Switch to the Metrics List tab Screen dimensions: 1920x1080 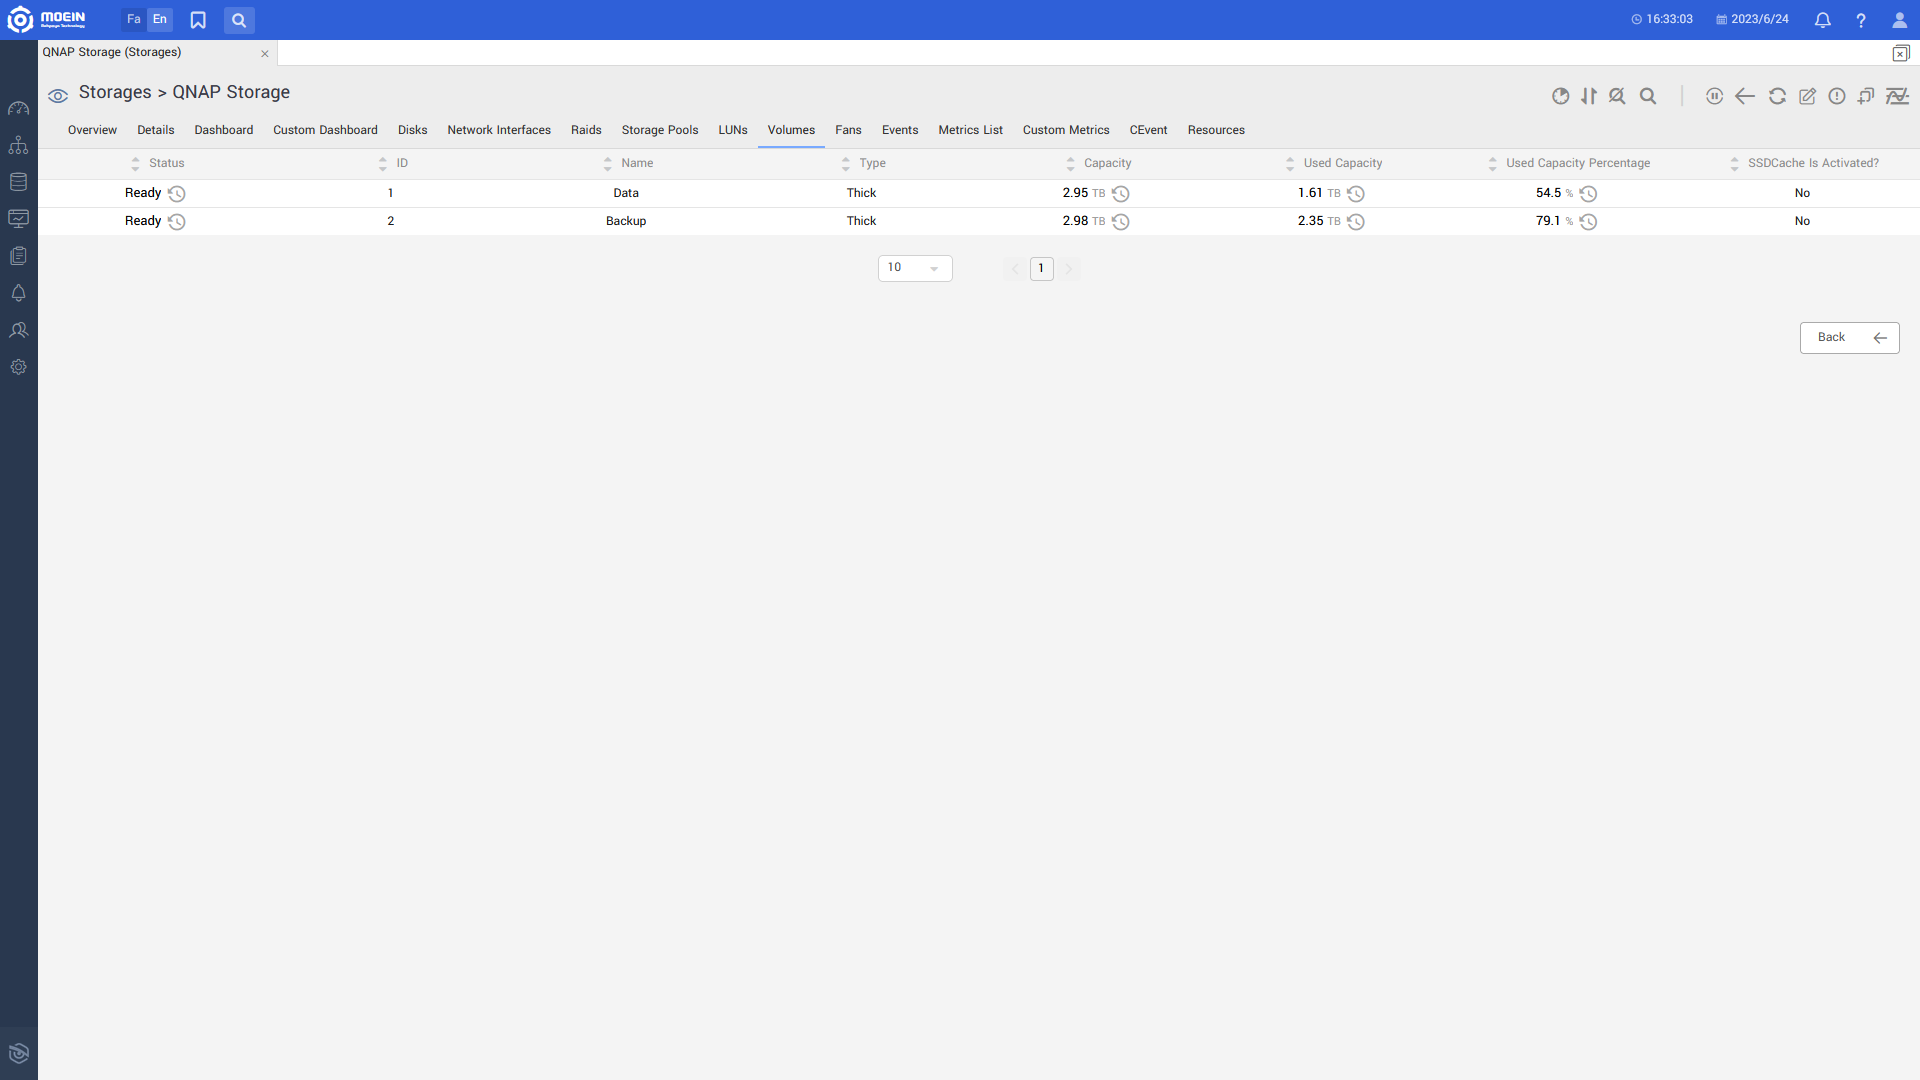[x=970, y=130]
